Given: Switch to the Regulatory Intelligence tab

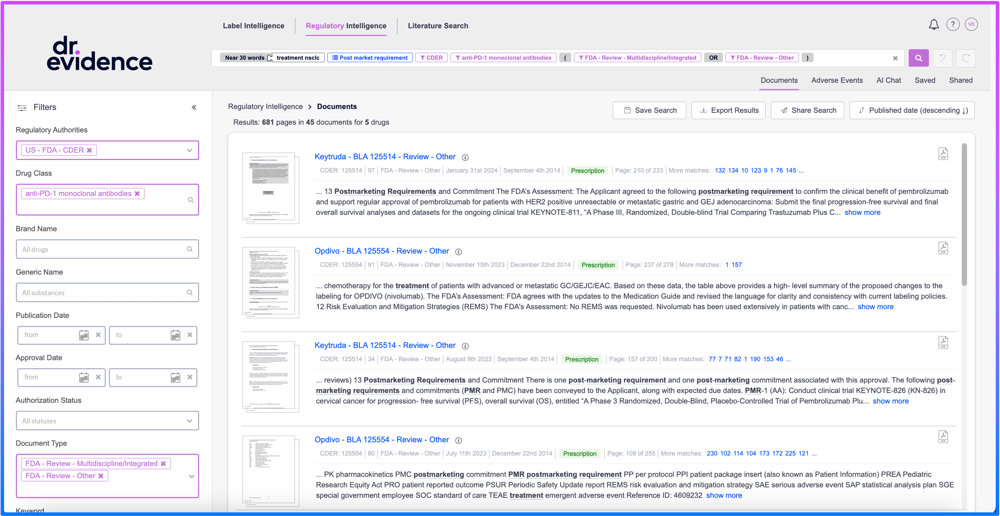Looking at the screenshot, I should (x=346, y=26).
